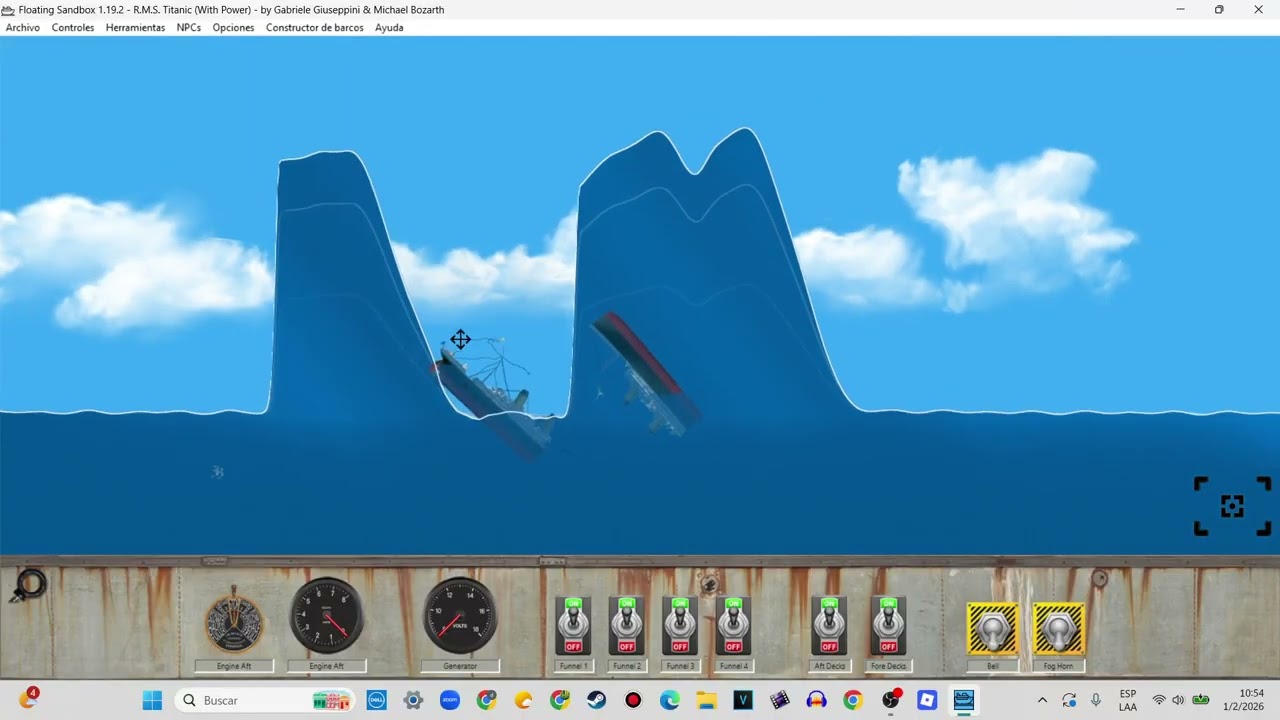Open the Constructor de barcos menu

(x=315, y=28)
